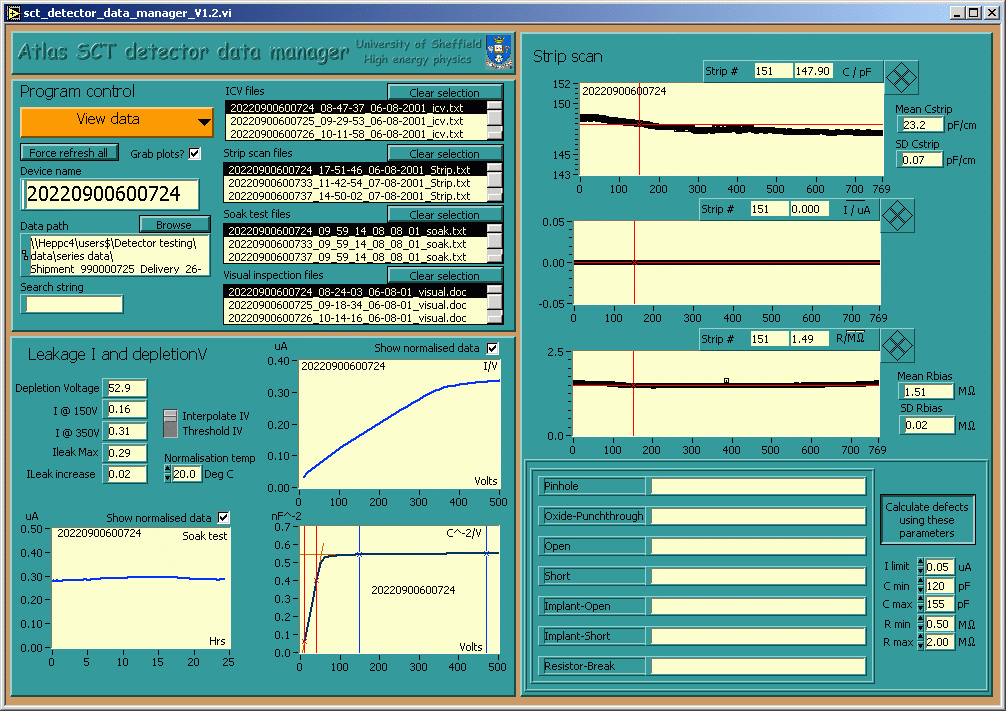Image resolution: width=1006 pixels, height=711 pixels.
Task: Click the Ileak Max value field
Action: coord(126,453)
